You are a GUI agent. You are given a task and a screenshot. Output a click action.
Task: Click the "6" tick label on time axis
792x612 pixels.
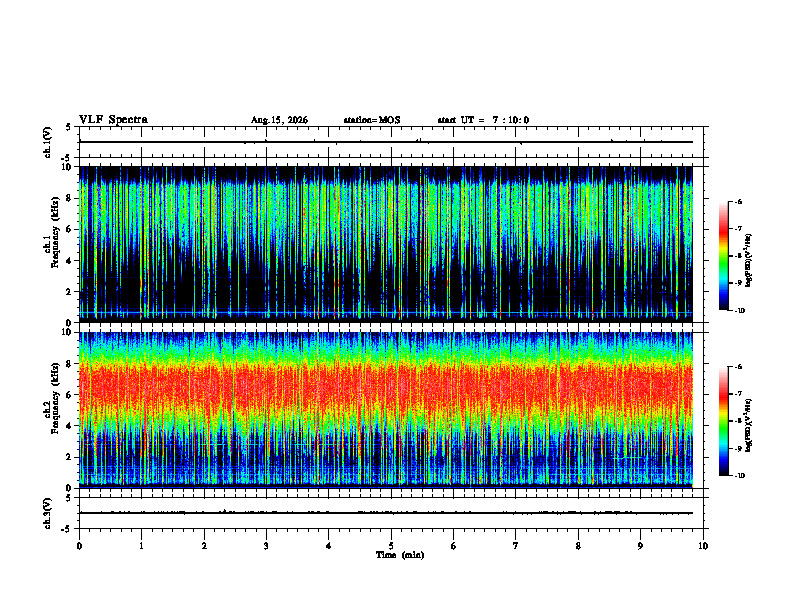pos(454,546)
